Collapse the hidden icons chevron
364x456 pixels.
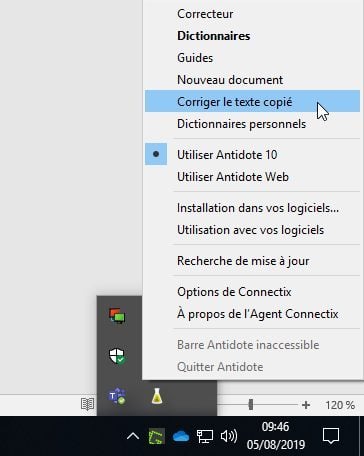[x=133, y=436]
